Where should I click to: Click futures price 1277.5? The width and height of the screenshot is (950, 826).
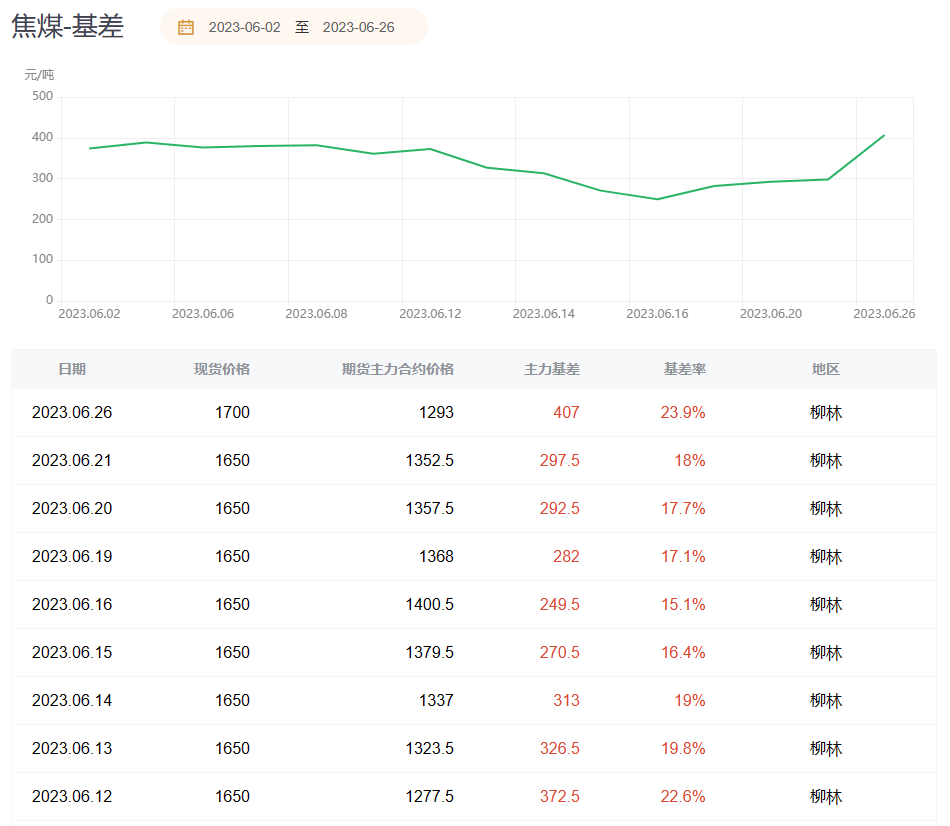(430, 796)
